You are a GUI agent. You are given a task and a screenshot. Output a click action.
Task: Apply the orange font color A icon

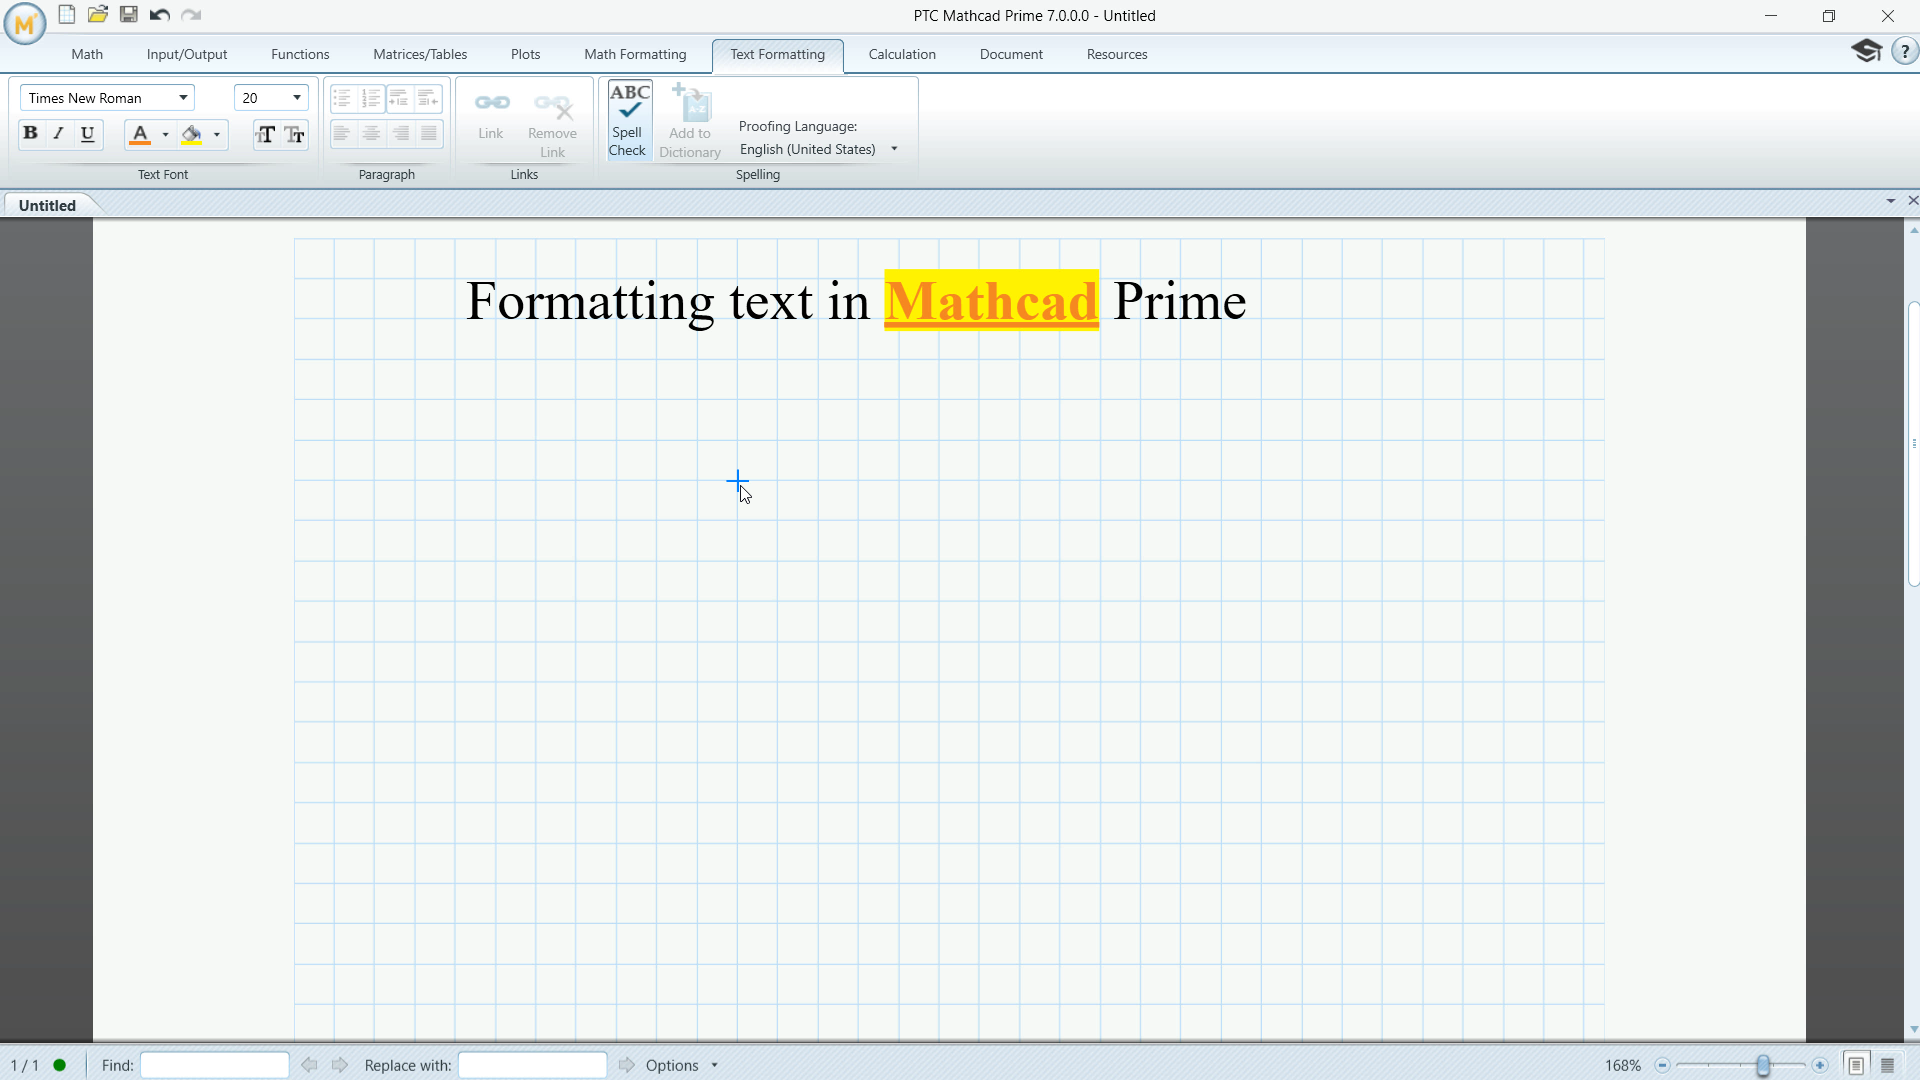(x=140, y=134)
